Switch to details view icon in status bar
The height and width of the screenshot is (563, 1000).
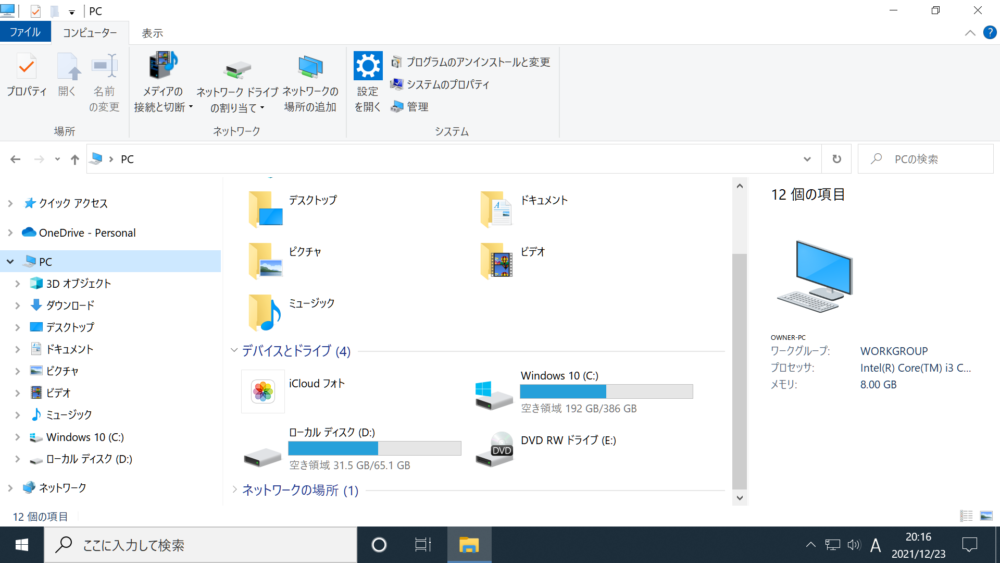[966, 516]
